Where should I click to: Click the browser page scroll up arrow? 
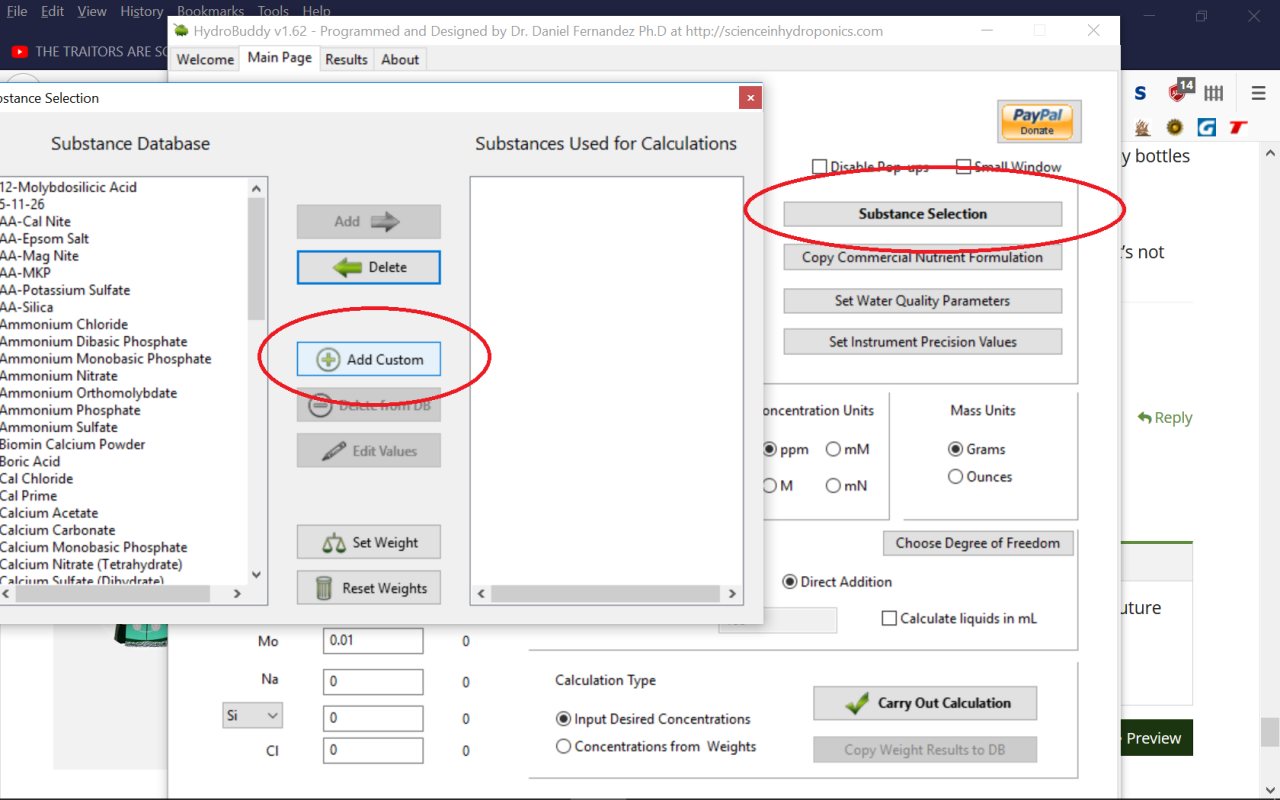1270,154
